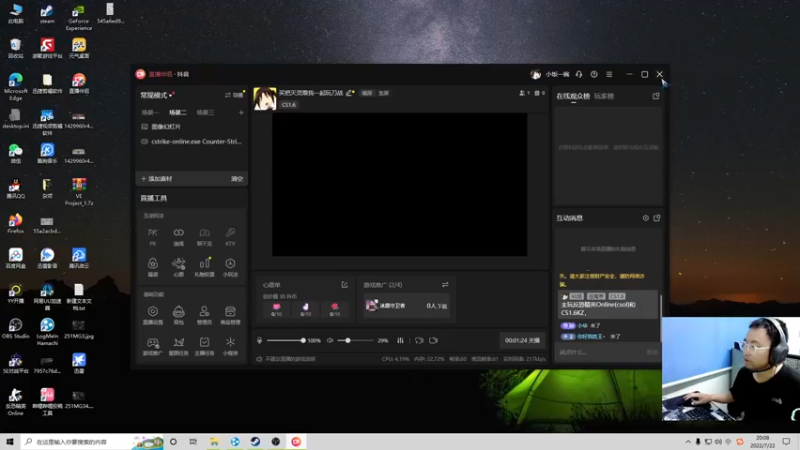800x450 pixels.
Task: Open Steam from the taskbar
Action: pos(255,442)
